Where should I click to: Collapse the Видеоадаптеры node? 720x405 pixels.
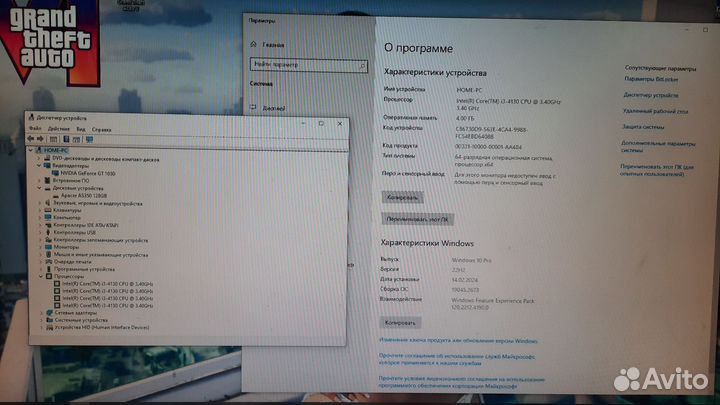pos(39,165)
